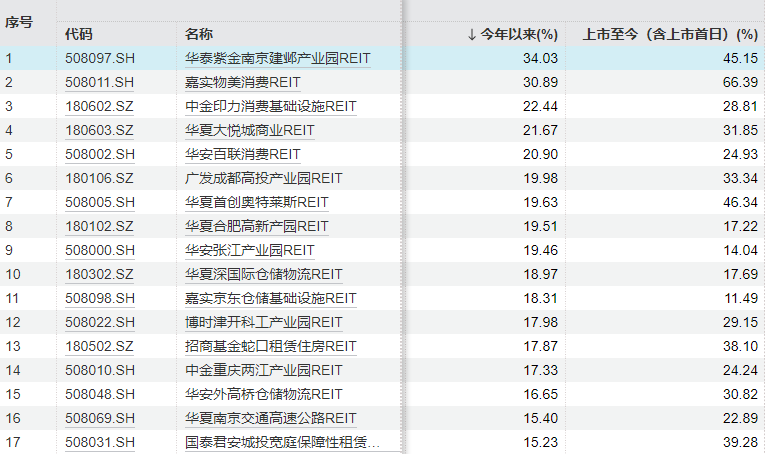Select the 24.93 since-listing value
Viewport: 765px width, 454px height.
(x=740, y=154)
